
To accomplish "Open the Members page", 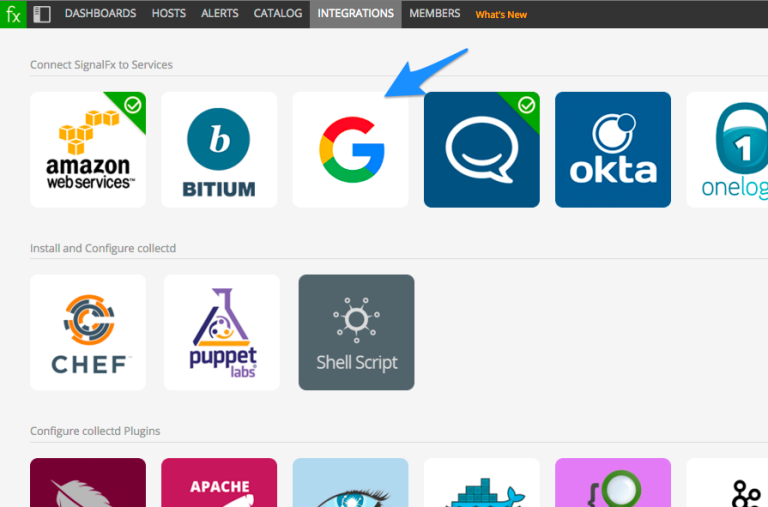I will pos(434,13).
